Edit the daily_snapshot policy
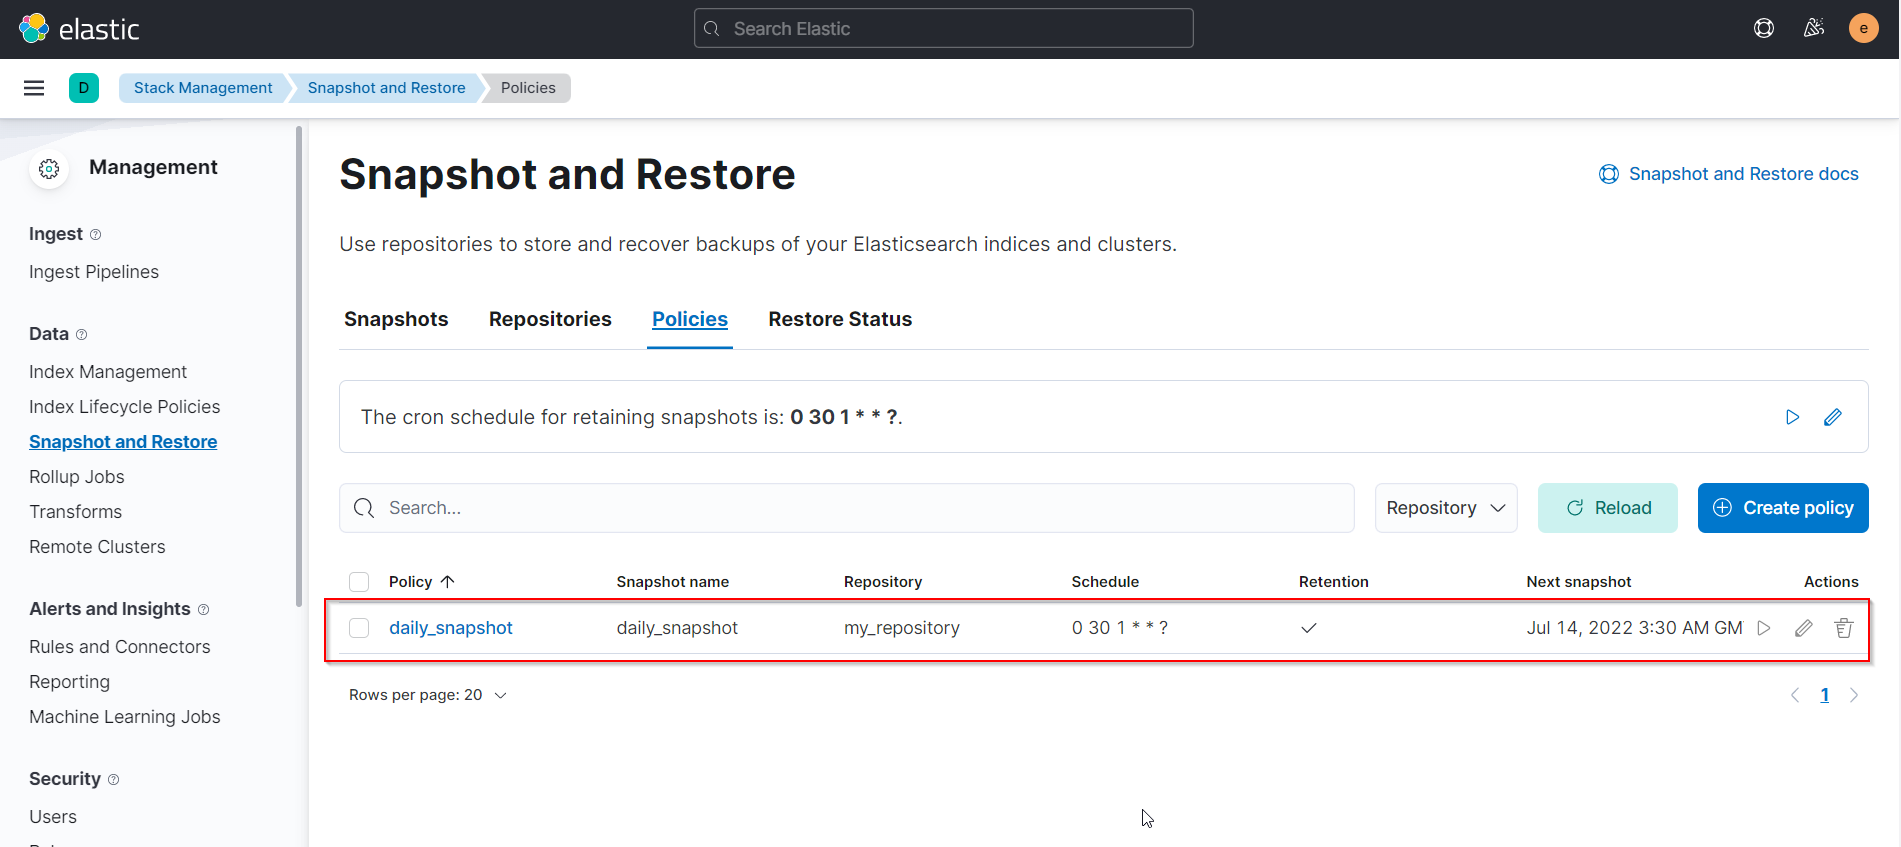Screen dimensions: 1901x847 [x=1804, y=628]
